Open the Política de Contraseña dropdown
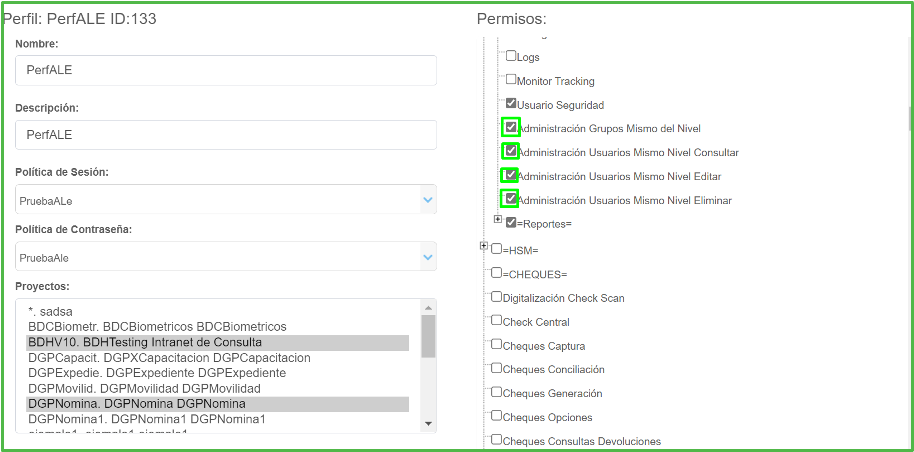The height and width of the screenshot is (452, 914). [x=226, y=257]
